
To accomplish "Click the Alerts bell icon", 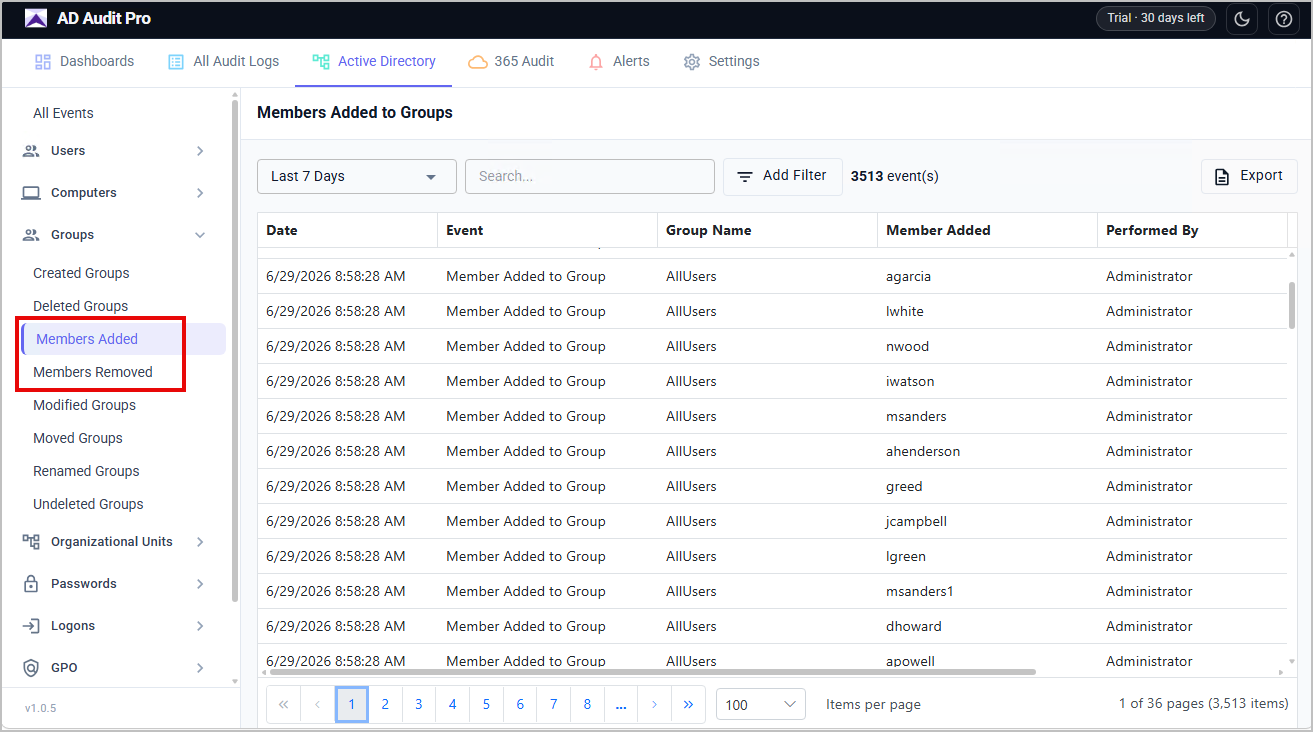I will click(596, 62).
